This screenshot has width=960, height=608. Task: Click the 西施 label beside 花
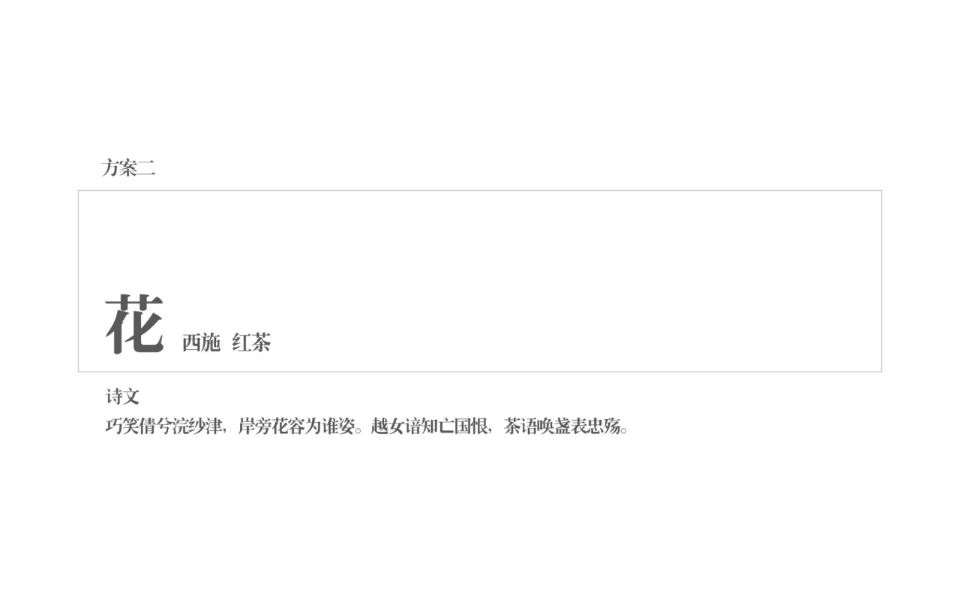[x=201, y=342]
